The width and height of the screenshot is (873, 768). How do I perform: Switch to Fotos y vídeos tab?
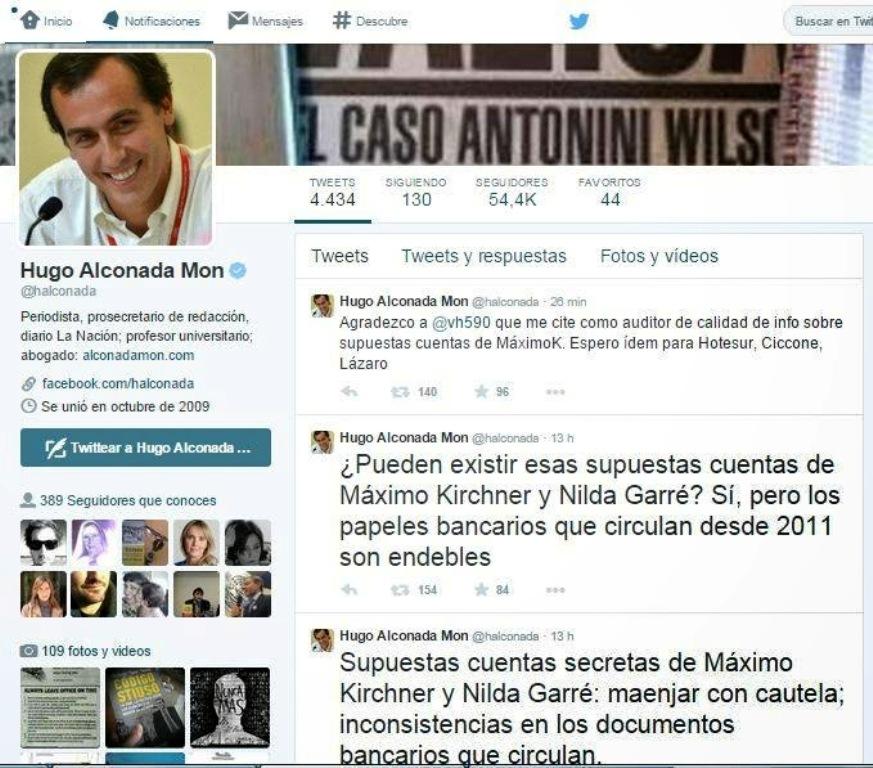tap(659, 256)
